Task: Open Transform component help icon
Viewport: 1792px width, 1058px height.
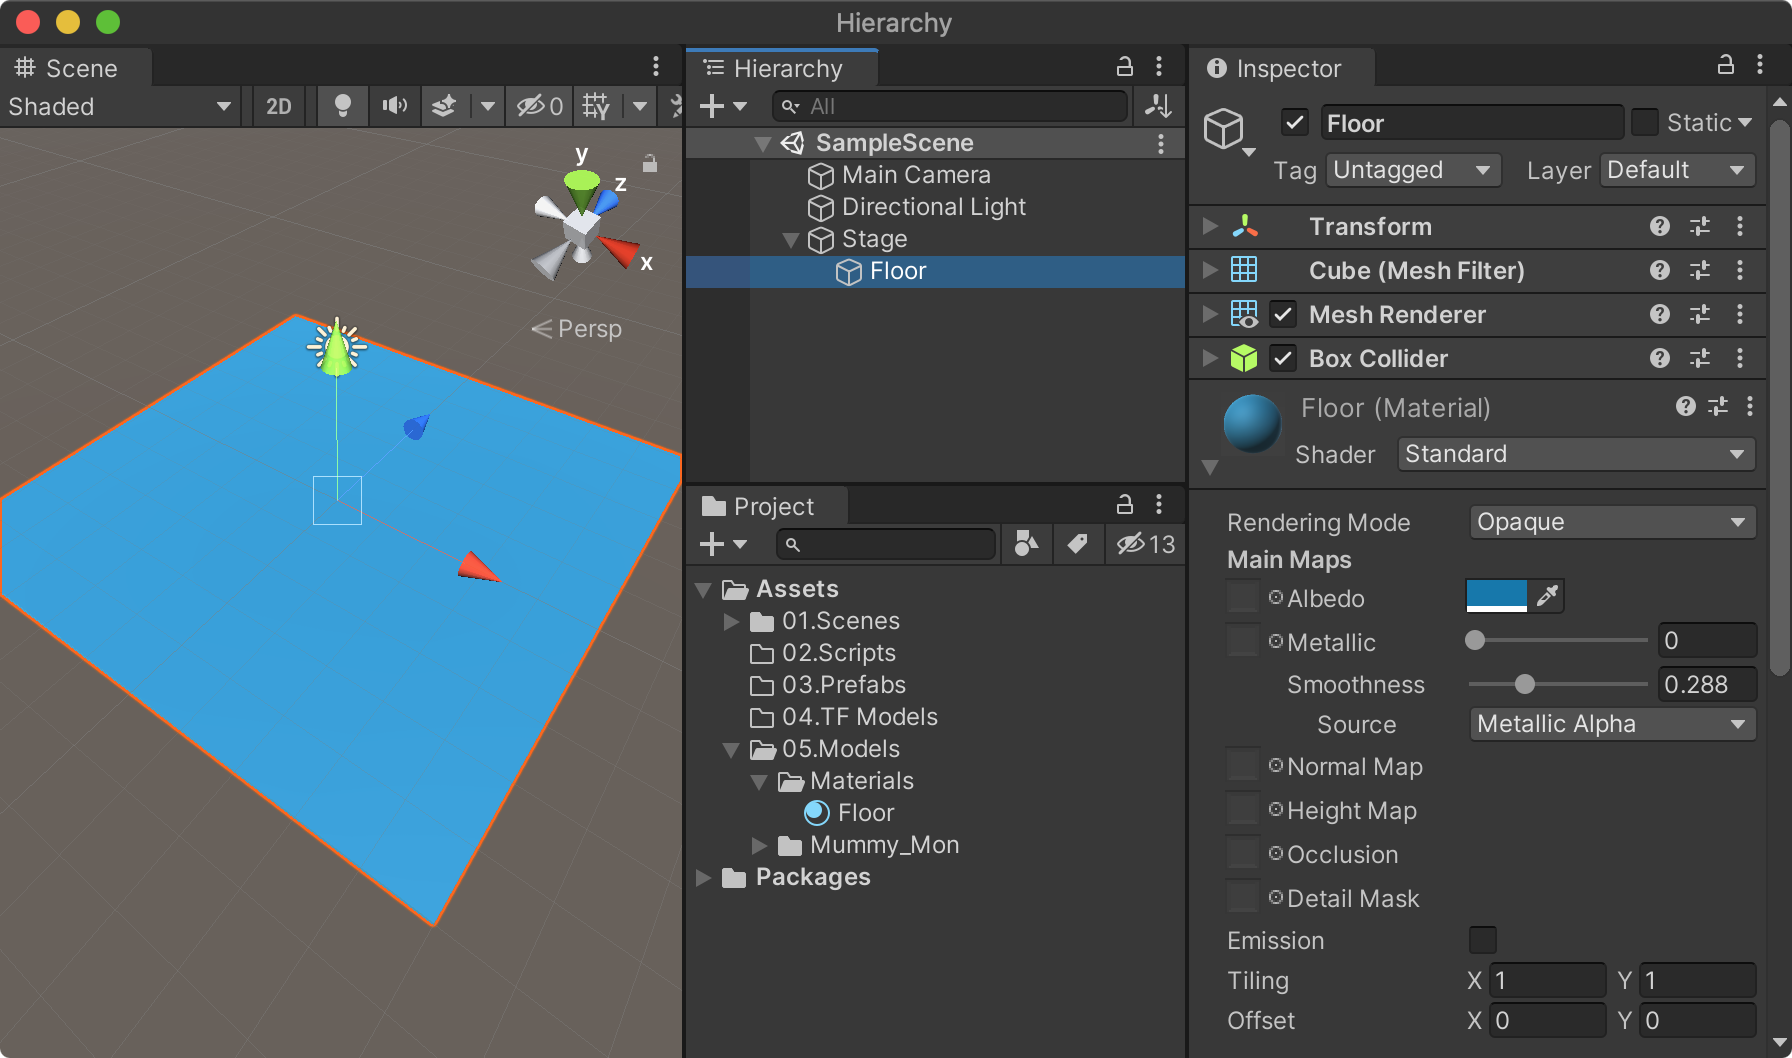Action: (x=1660, y=226)
